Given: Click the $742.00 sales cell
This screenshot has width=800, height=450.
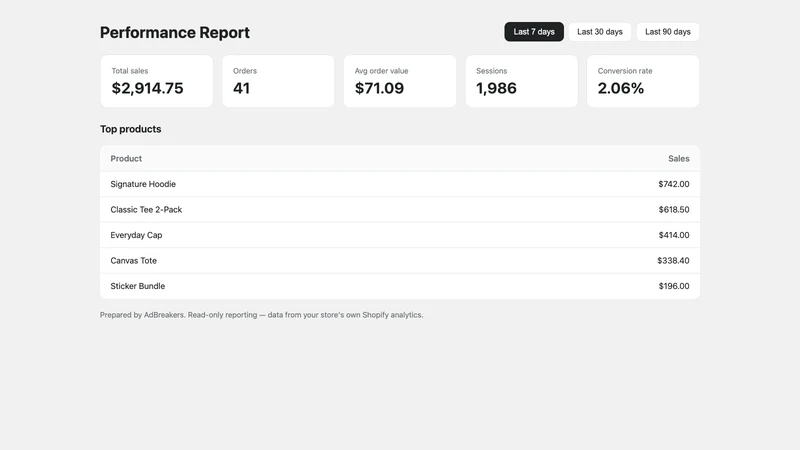Looking at the screenshot, I should [673, 184].
